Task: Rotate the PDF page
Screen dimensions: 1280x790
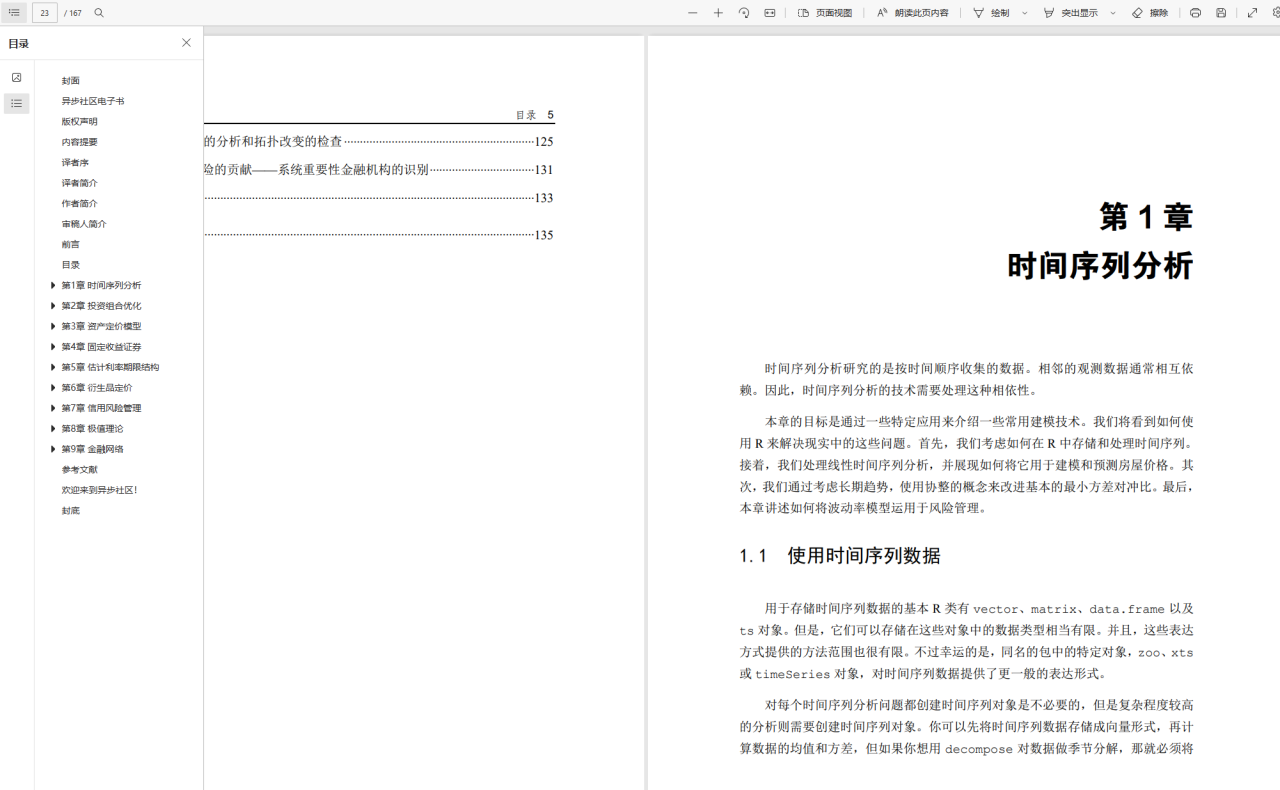Action: (742, 12)
